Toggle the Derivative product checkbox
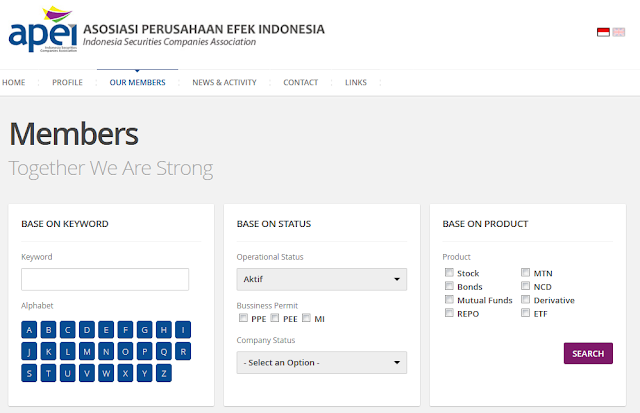 point(525,300)
